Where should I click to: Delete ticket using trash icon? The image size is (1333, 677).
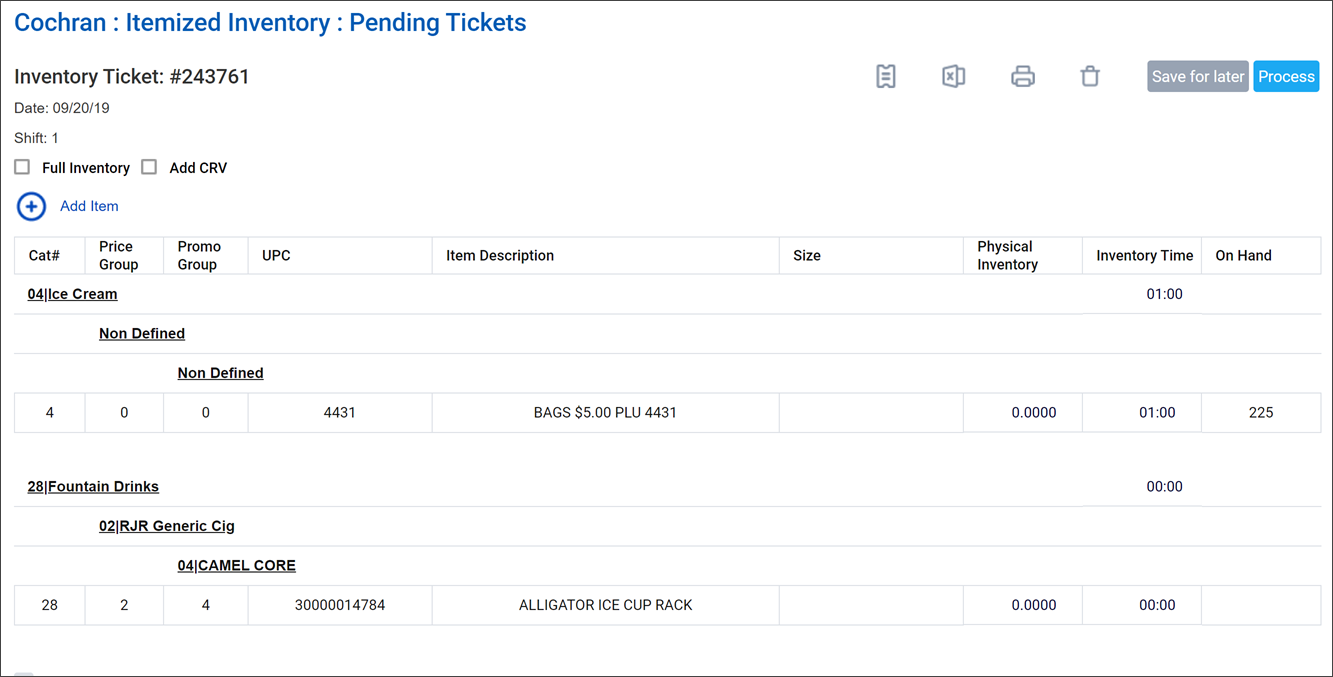(x=1090, y=77)
